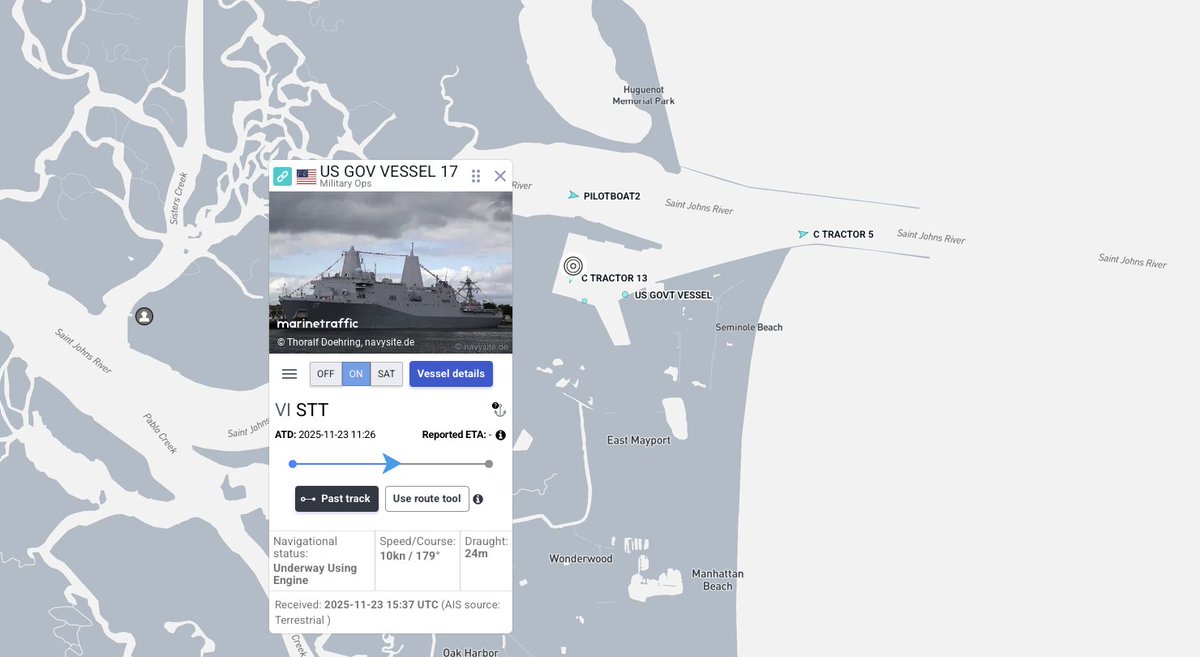This screenshot has height=657, width=1200.
Task: Click the C TRACTOR 5 label
Action: click(843, 234)
